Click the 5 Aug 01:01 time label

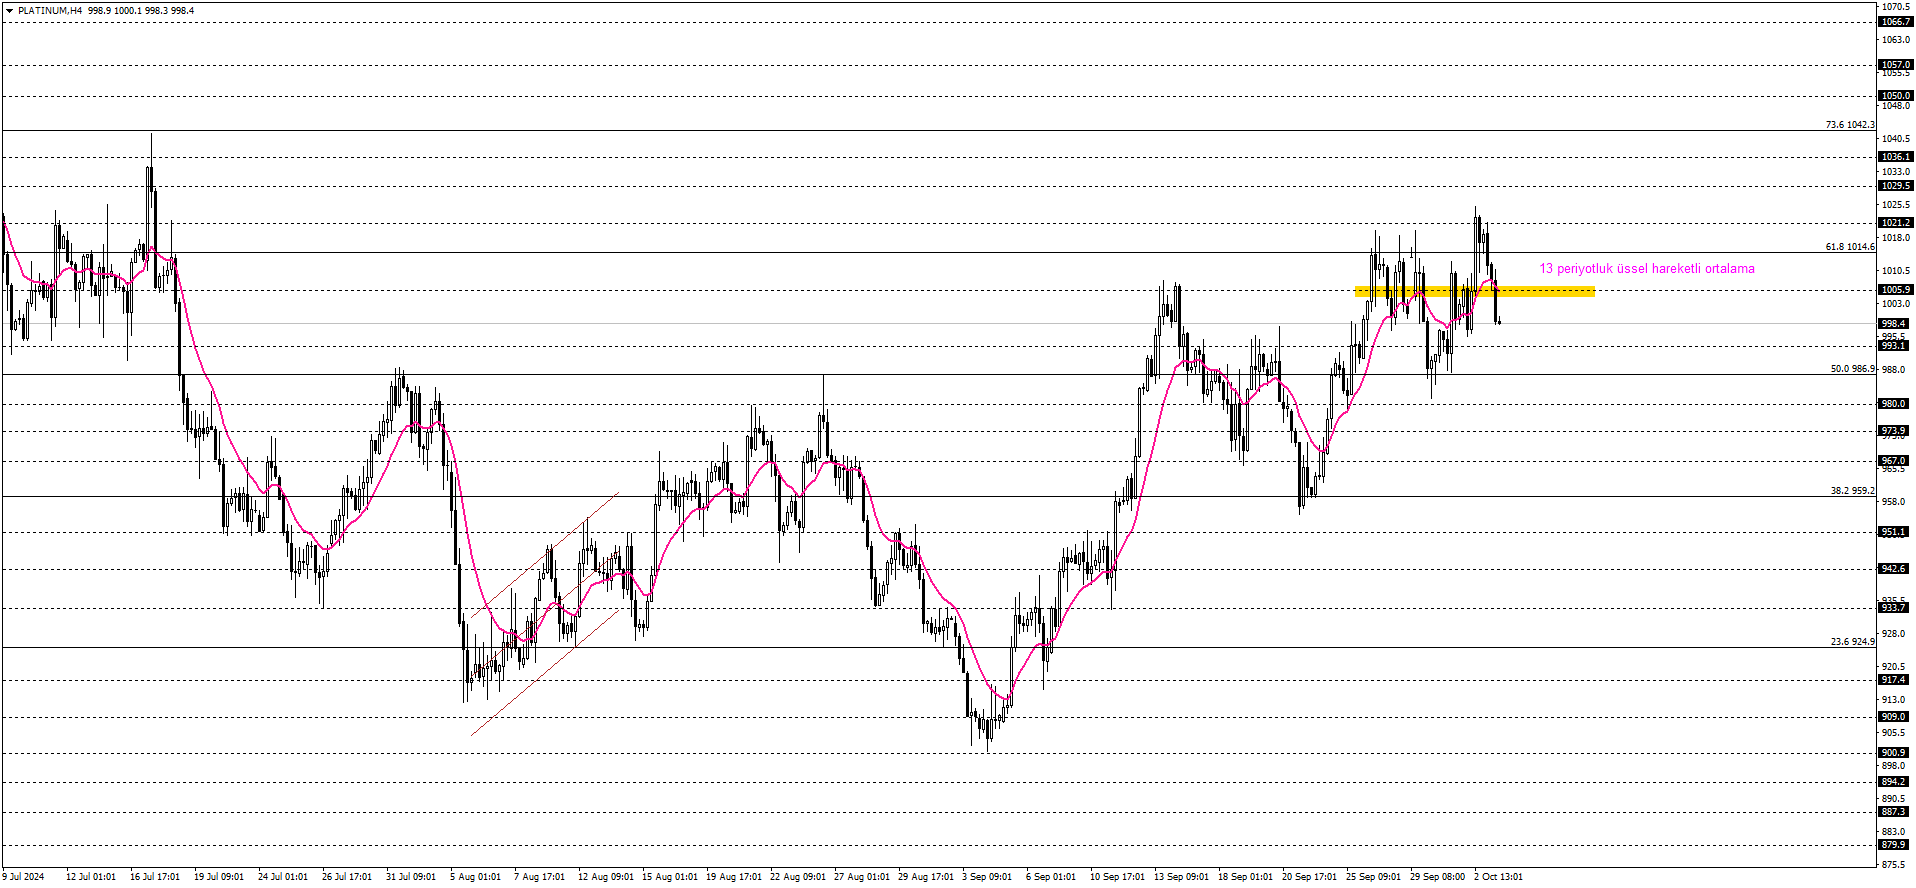pos(475,877)
